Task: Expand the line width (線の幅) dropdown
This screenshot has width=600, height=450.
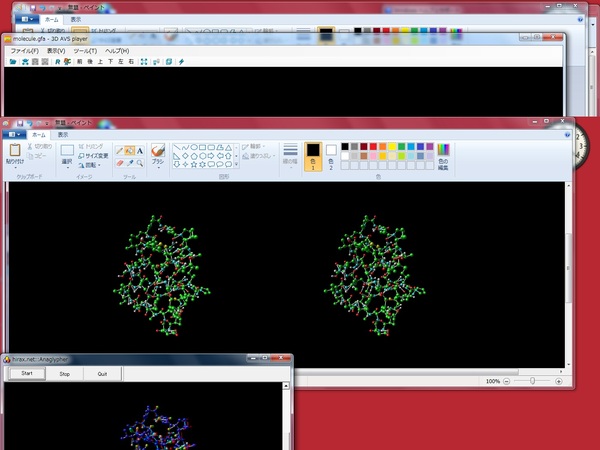Action: 290,155
